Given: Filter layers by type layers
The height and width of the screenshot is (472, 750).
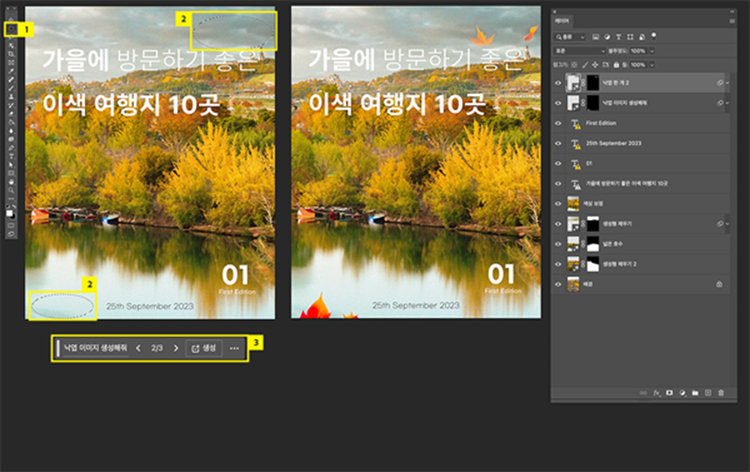Looking at the screenshot, I should (x=618, y=37).
